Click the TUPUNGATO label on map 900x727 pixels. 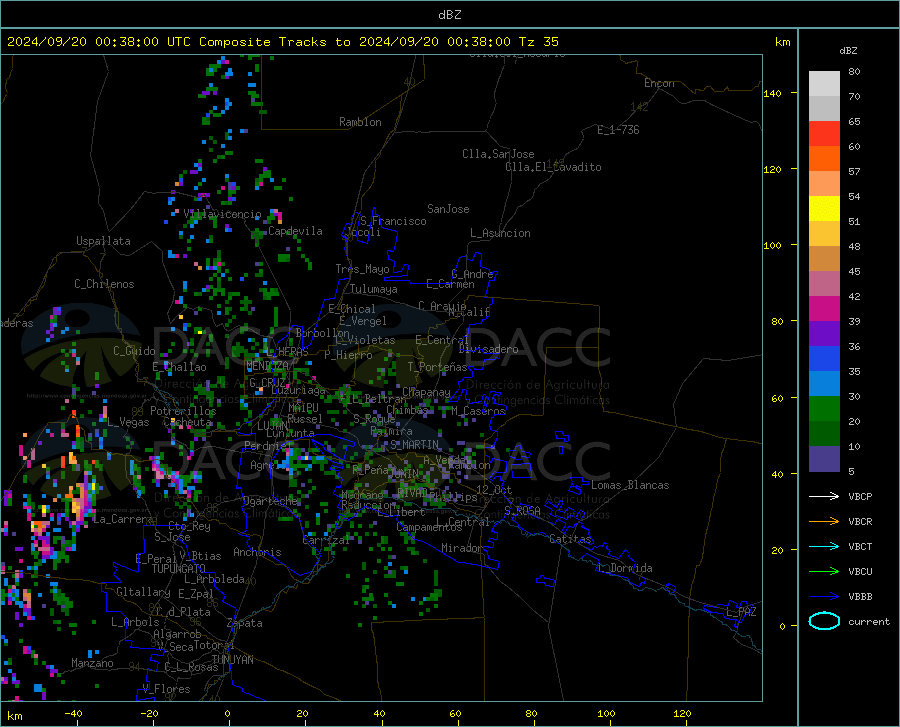[x=179, y=569]
